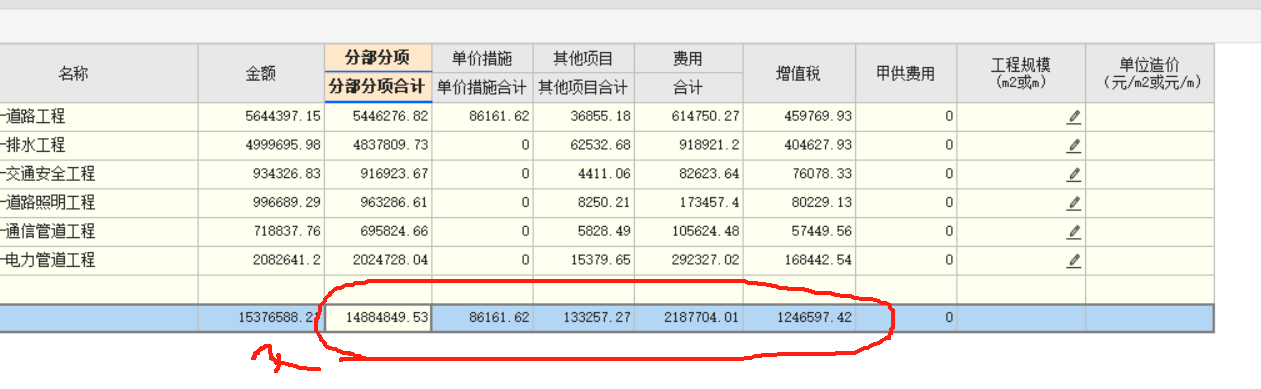This screenshot has width=1261, height=389.
Task: Click cell 4837809.73 in 分部分项合计
Action: point(378,146)
